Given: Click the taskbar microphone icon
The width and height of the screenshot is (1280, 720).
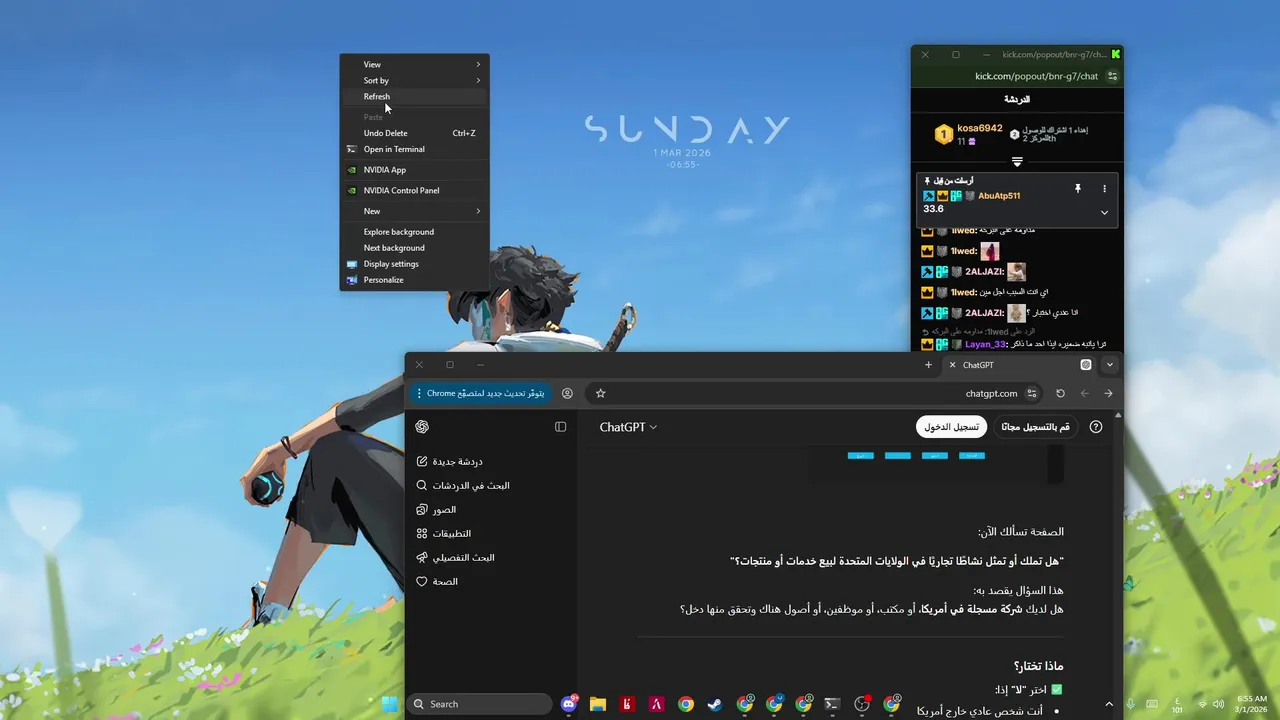Looking at the screenshot, I should click(x=1131, y=704).
